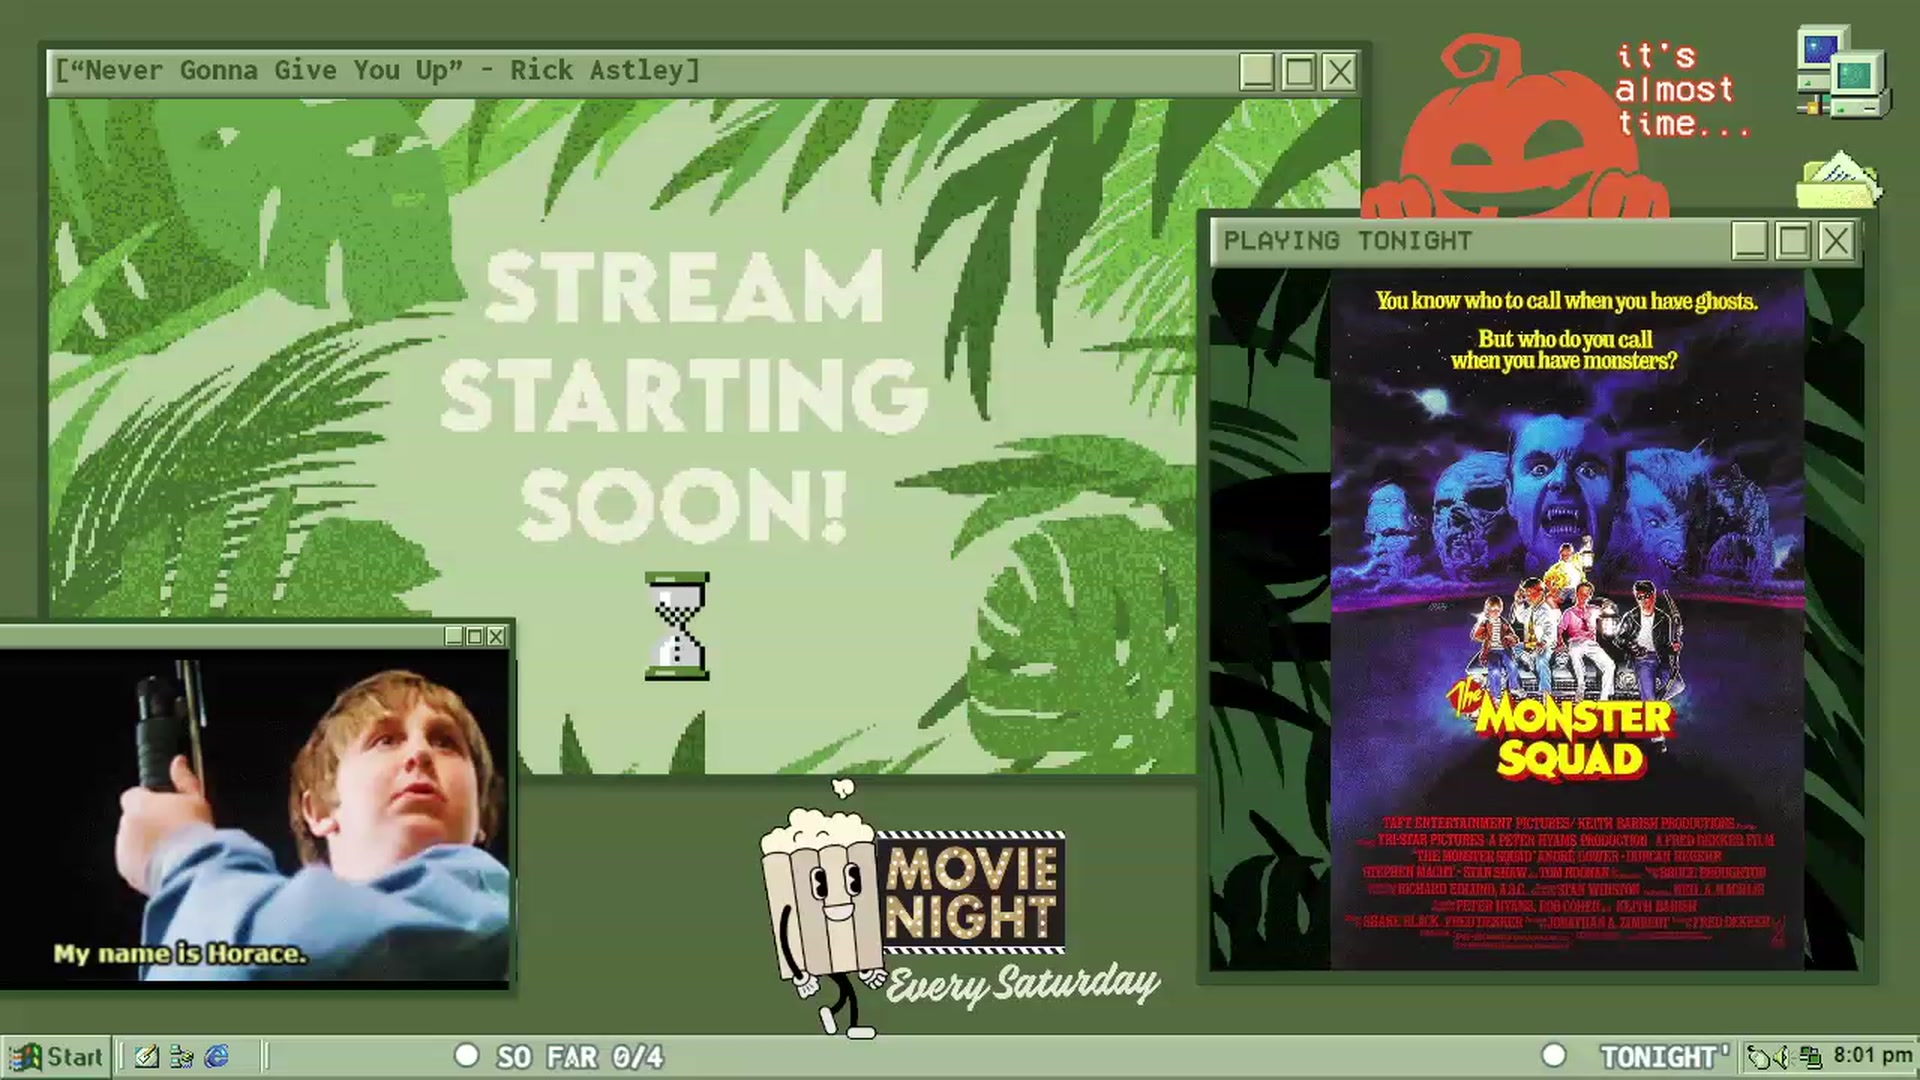Maximize the PLAYING TONIGHT window

point(1793,241)
